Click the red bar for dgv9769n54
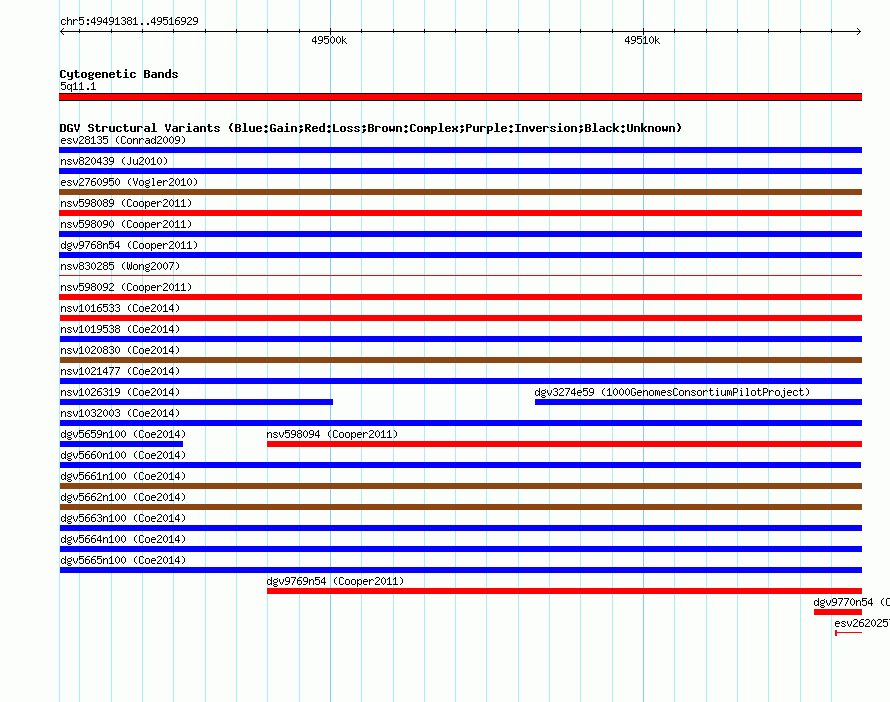 (x=564, y=591)
